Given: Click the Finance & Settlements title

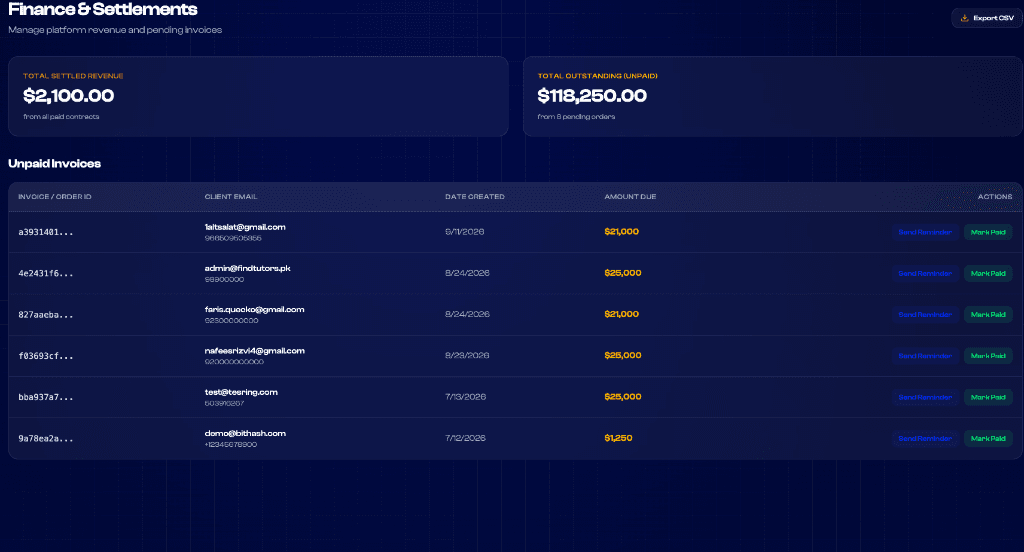Looking at the screenshot, I should click(x=103, y=9).
